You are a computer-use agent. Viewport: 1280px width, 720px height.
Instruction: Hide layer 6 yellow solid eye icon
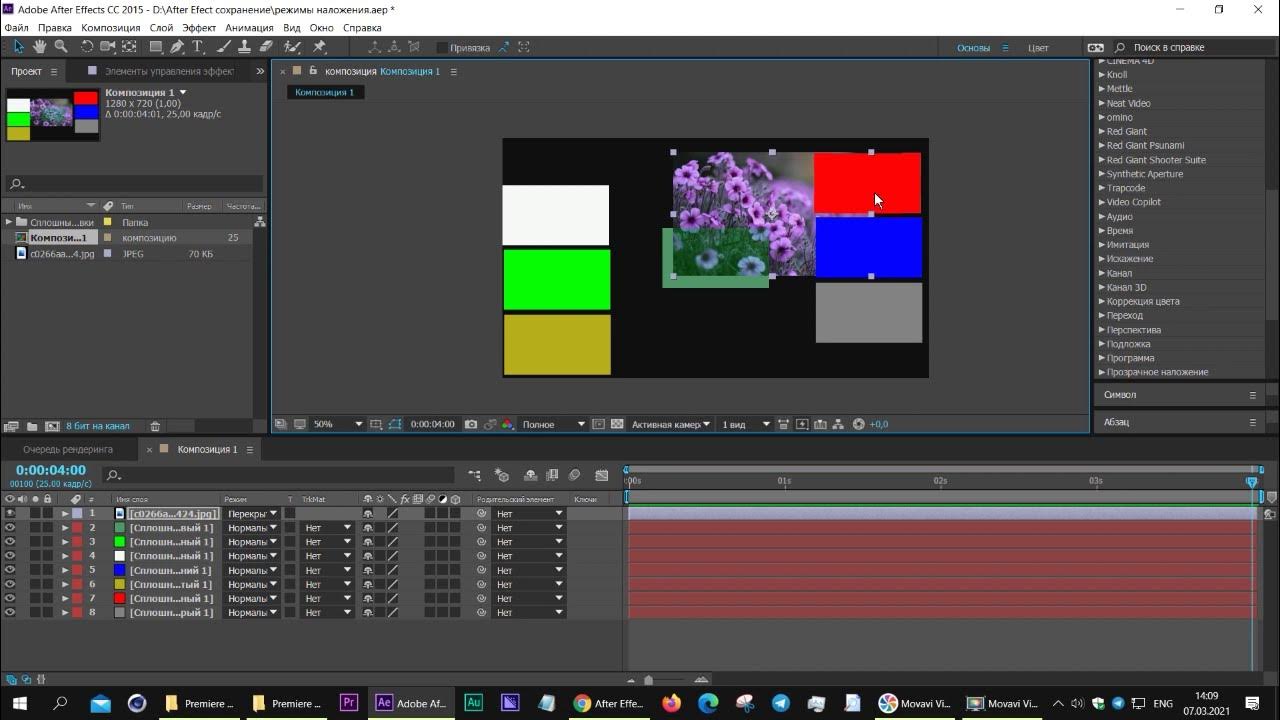(x=10, y=584)
